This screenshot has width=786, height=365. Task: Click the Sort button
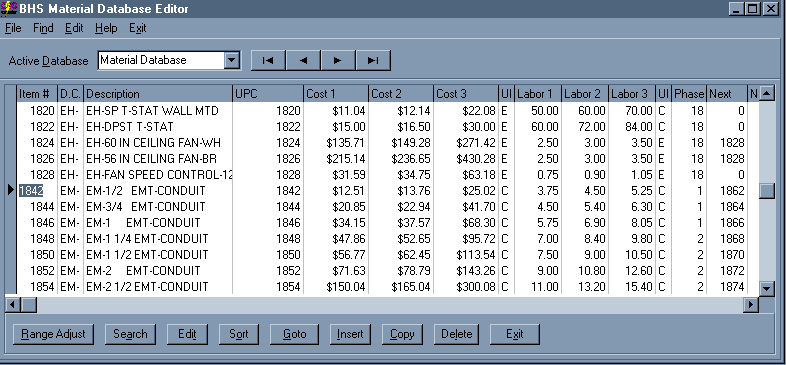[239, 334]
